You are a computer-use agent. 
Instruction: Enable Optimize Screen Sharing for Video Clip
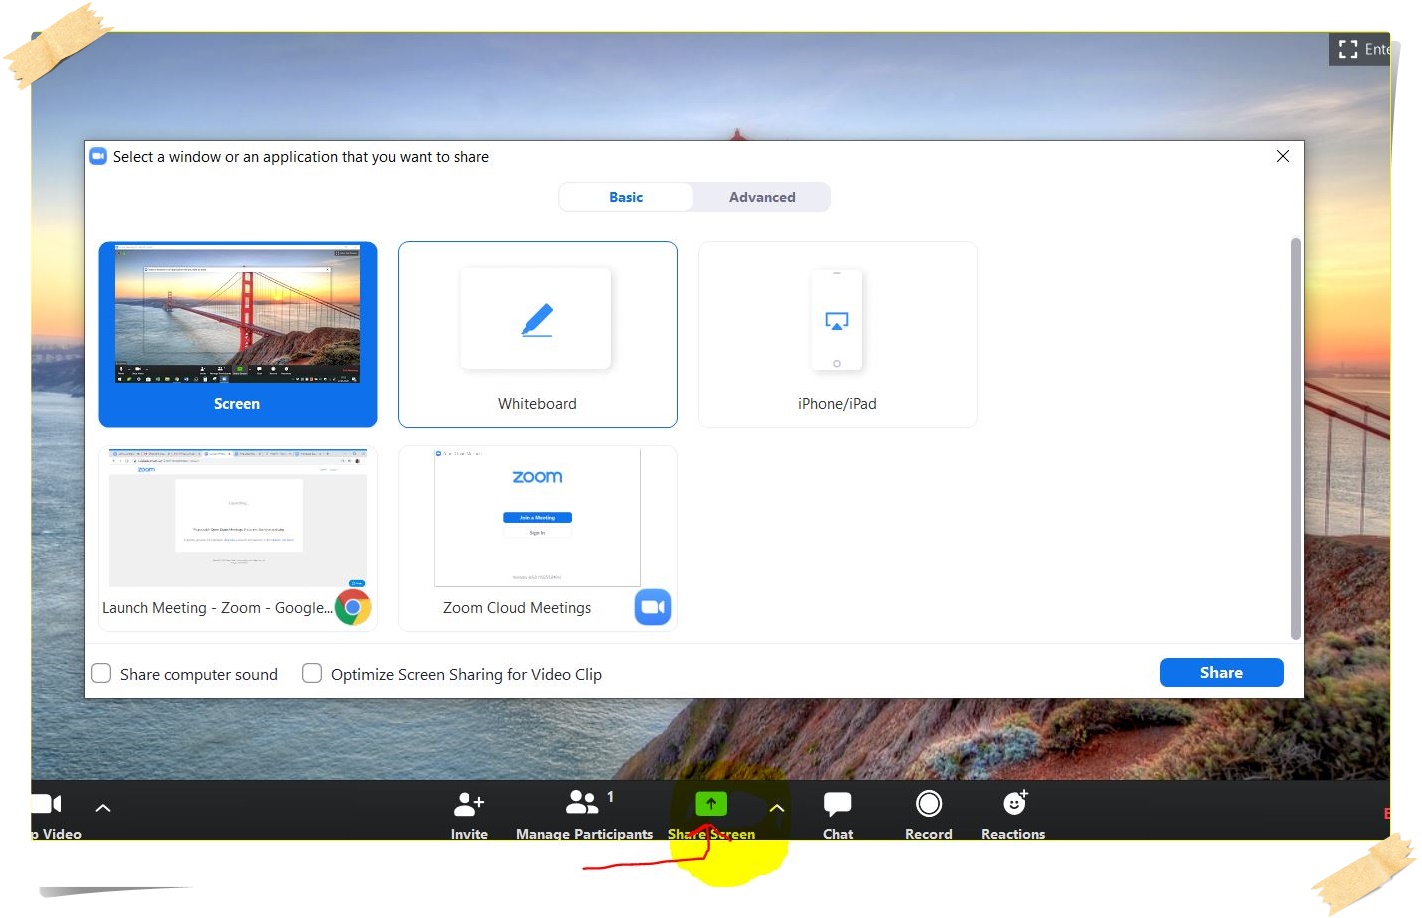[x=312, y=673]
